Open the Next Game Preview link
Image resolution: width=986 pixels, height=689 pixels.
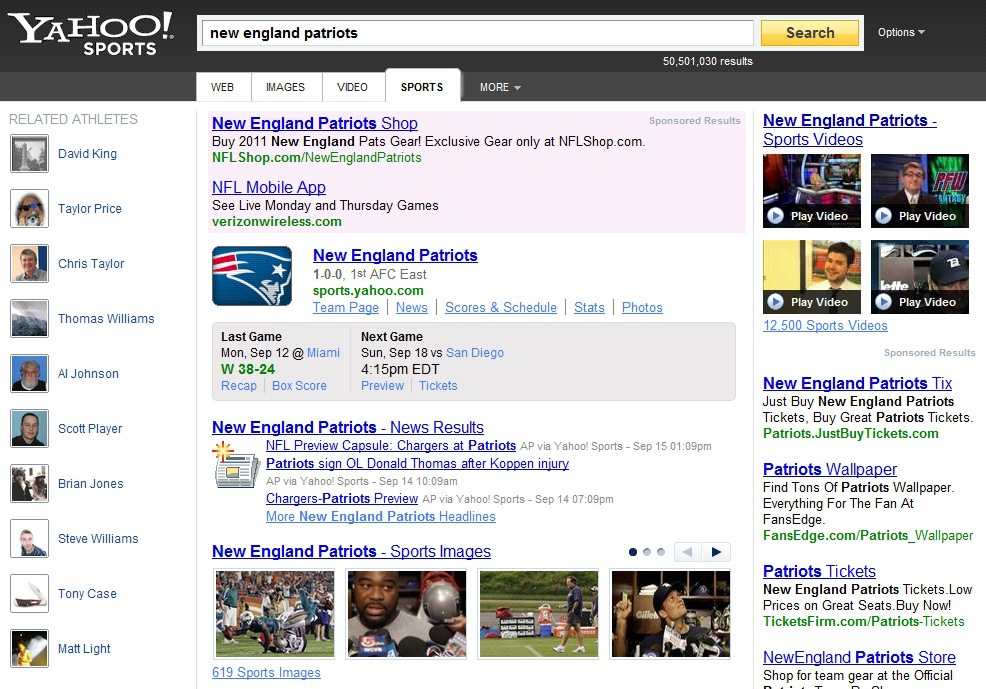click(382, 385)
